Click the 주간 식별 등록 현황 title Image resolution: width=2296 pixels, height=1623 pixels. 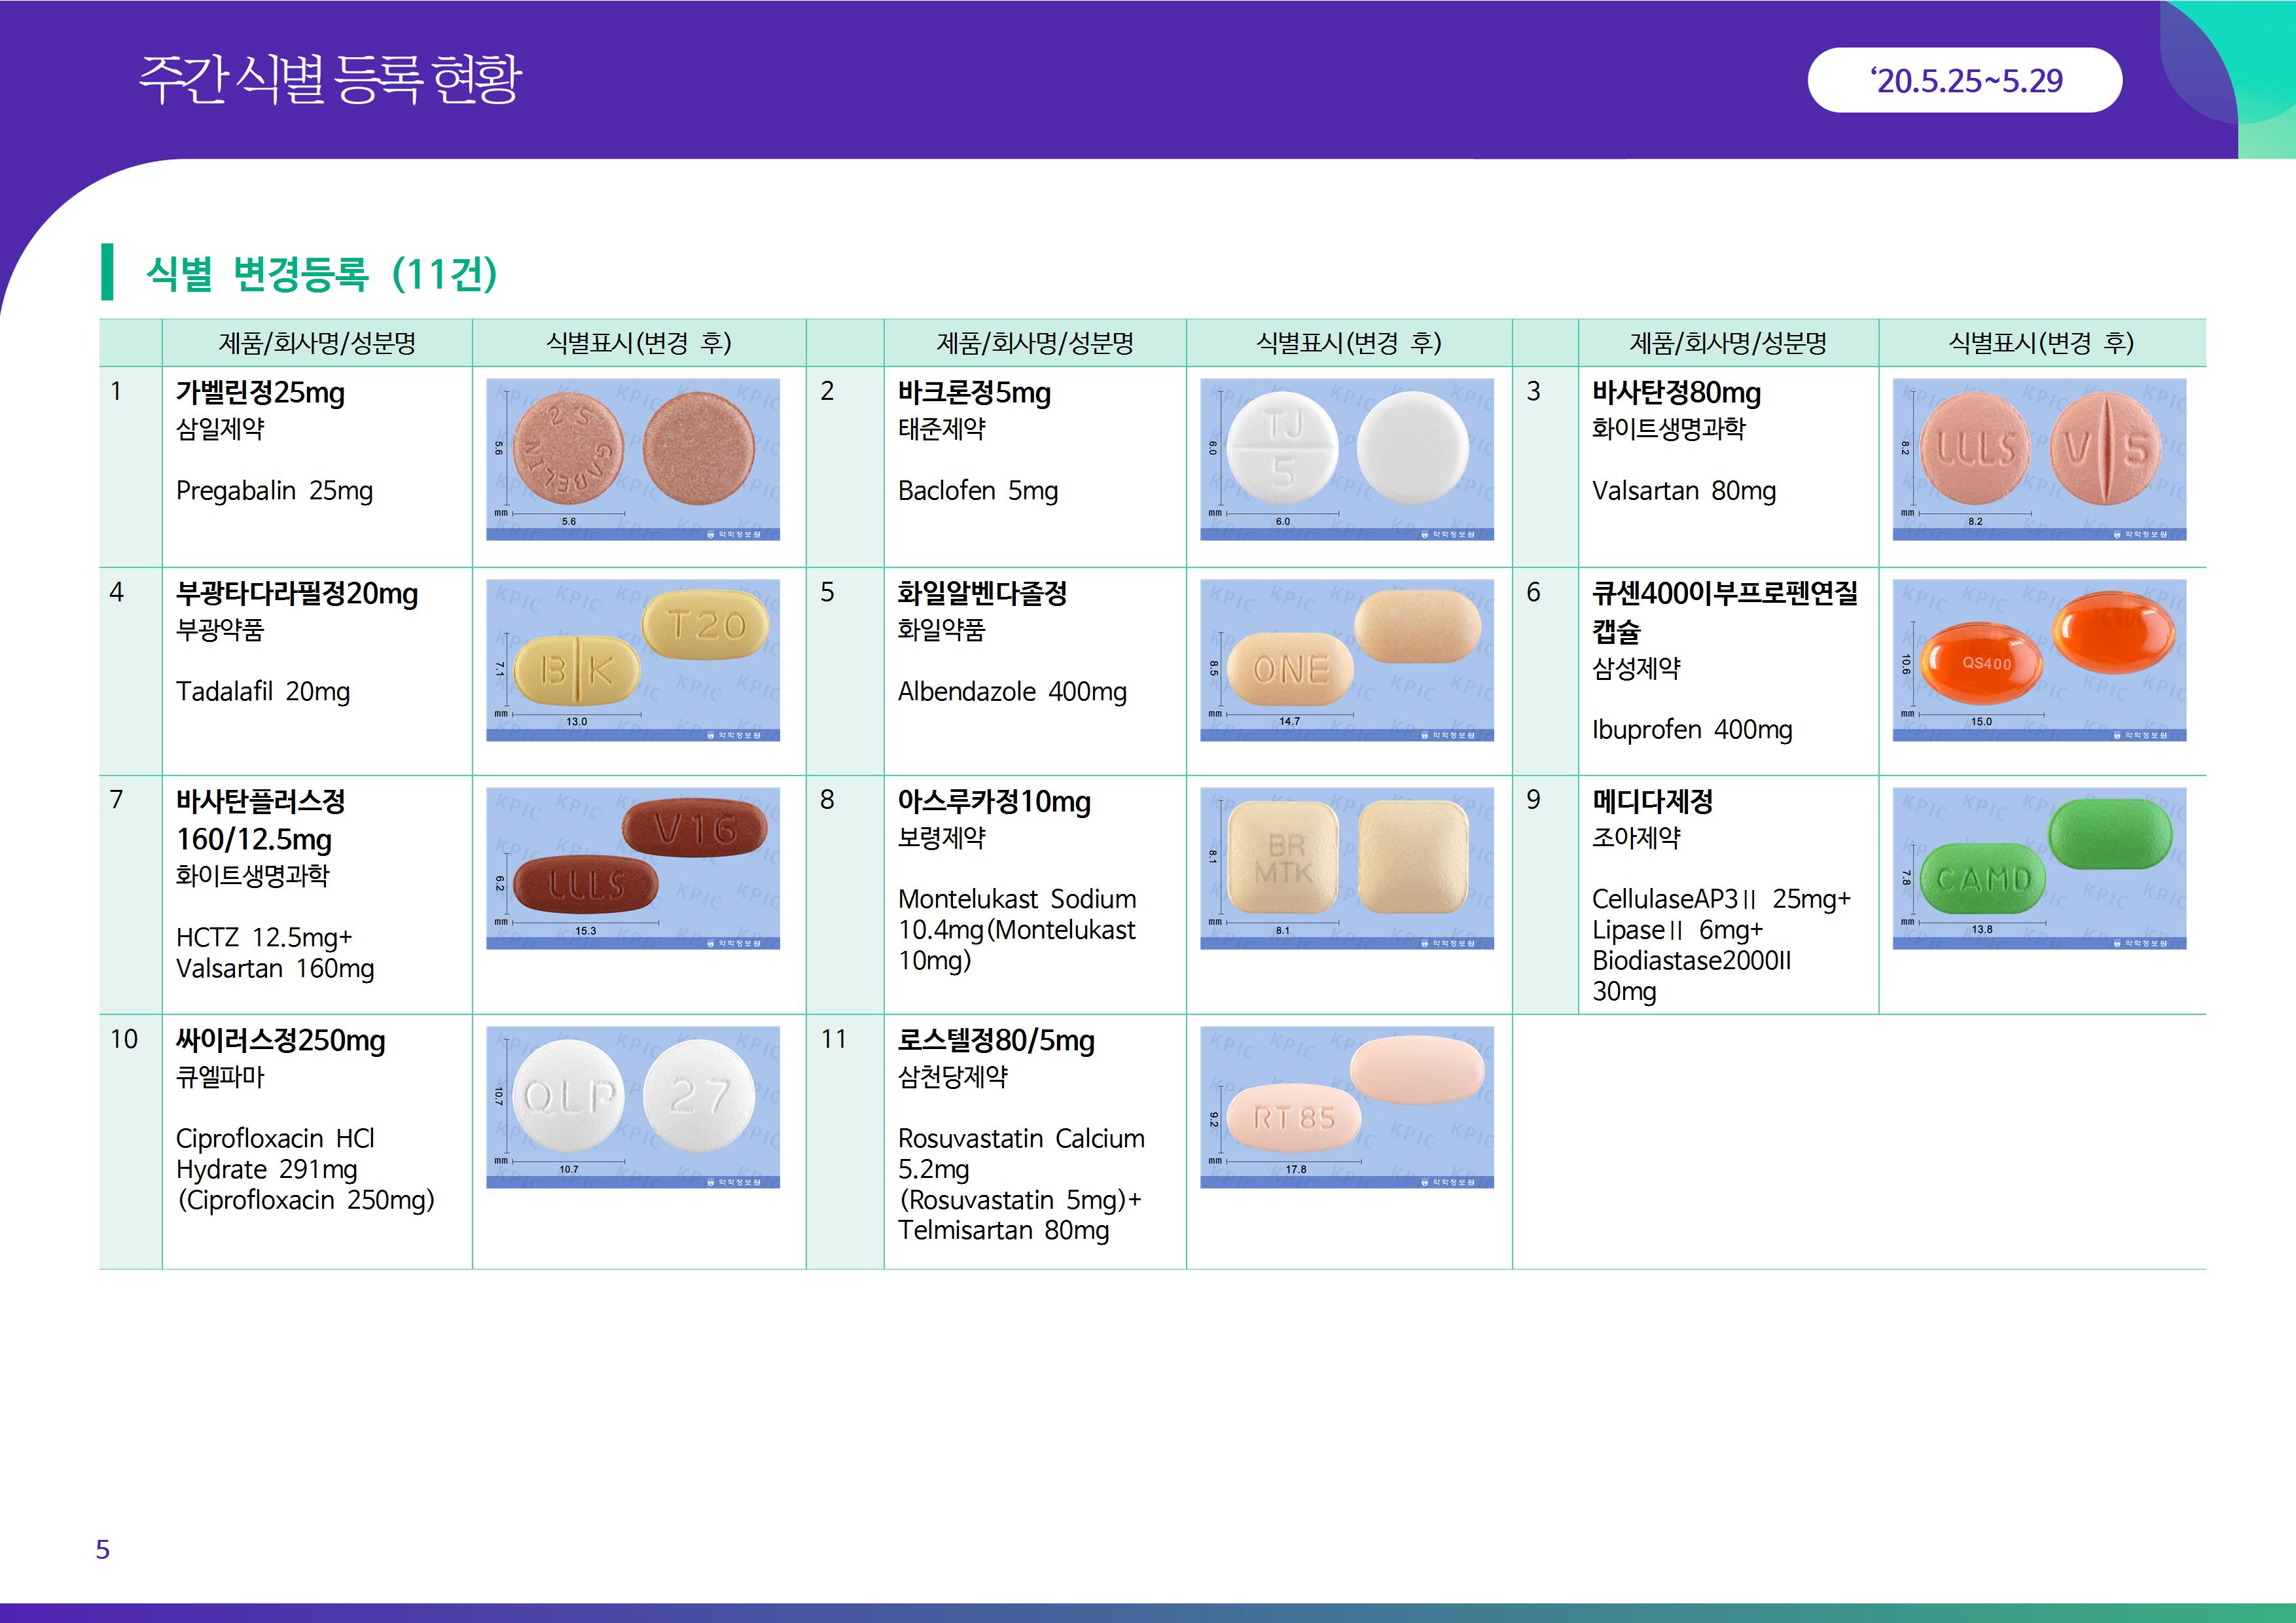[x=330, y=79]
